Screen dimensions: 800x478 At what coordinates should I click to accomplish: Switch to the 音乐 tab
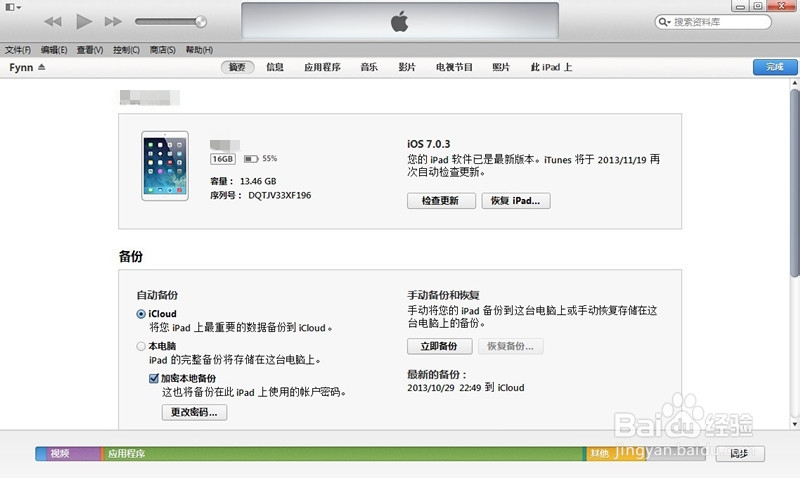369,67
